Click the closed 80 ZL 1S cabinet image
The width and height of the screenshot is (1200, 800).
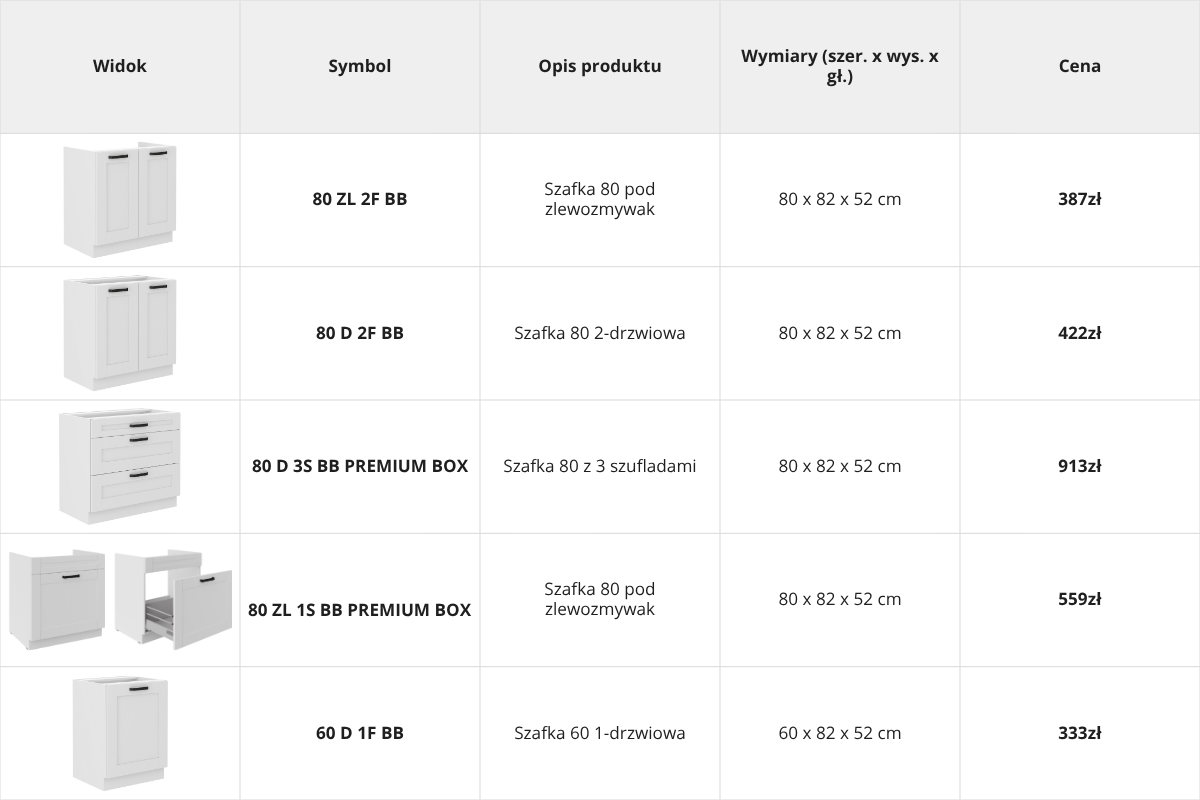tap(57, 599)
